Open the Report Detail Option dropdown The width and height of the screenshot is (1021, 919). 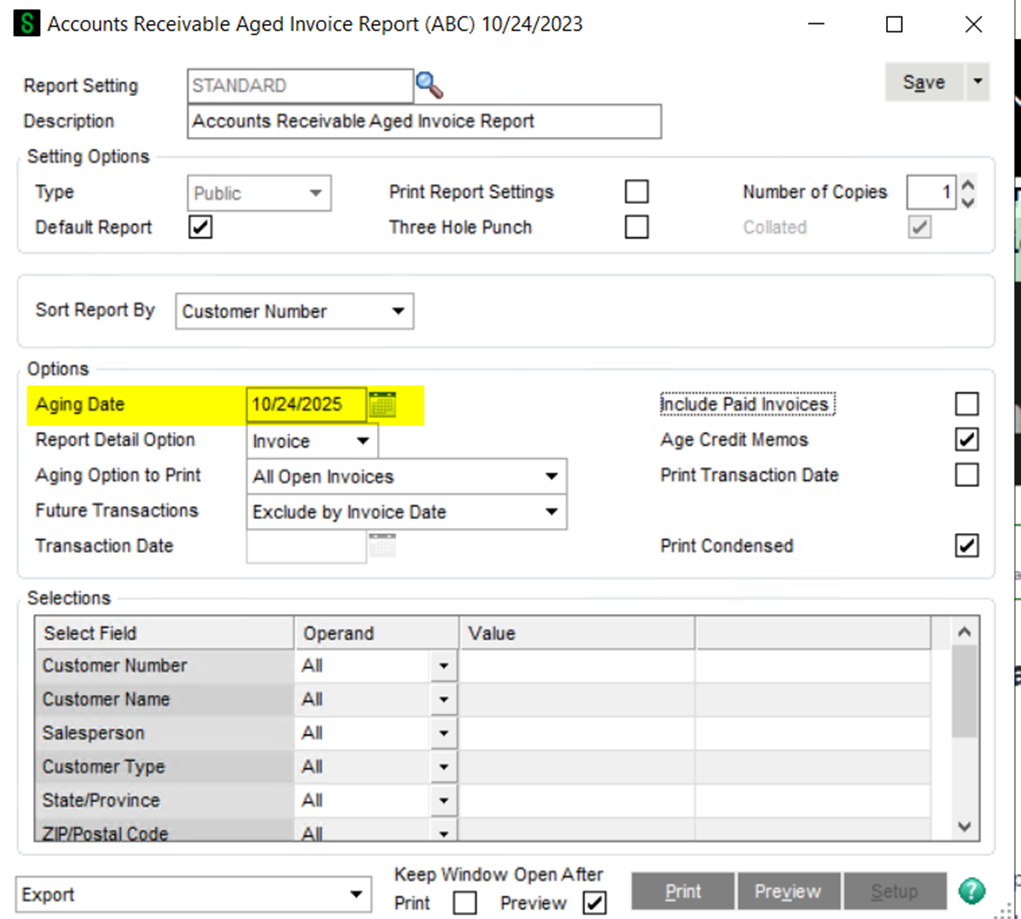tap(364, 440)
